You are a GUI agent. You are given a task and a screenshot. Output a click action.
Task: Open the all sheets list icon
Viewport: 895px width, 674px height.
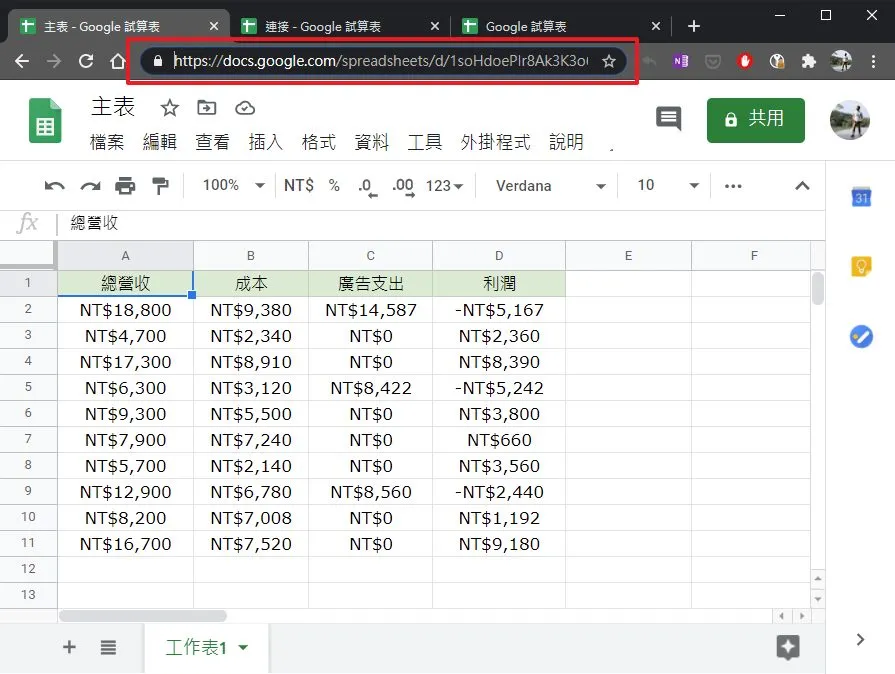[x=108, y=647]
